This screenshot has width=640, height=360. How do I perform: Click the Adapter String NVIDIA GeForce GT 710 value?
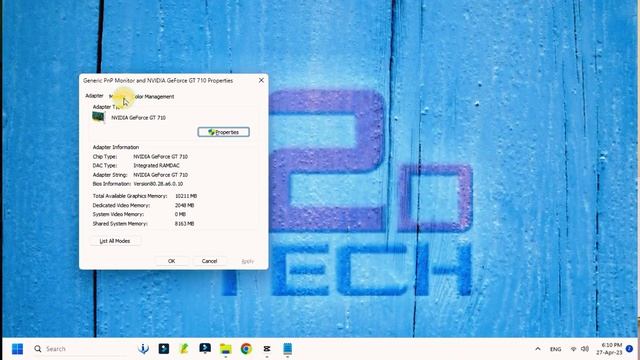(160, 175)
